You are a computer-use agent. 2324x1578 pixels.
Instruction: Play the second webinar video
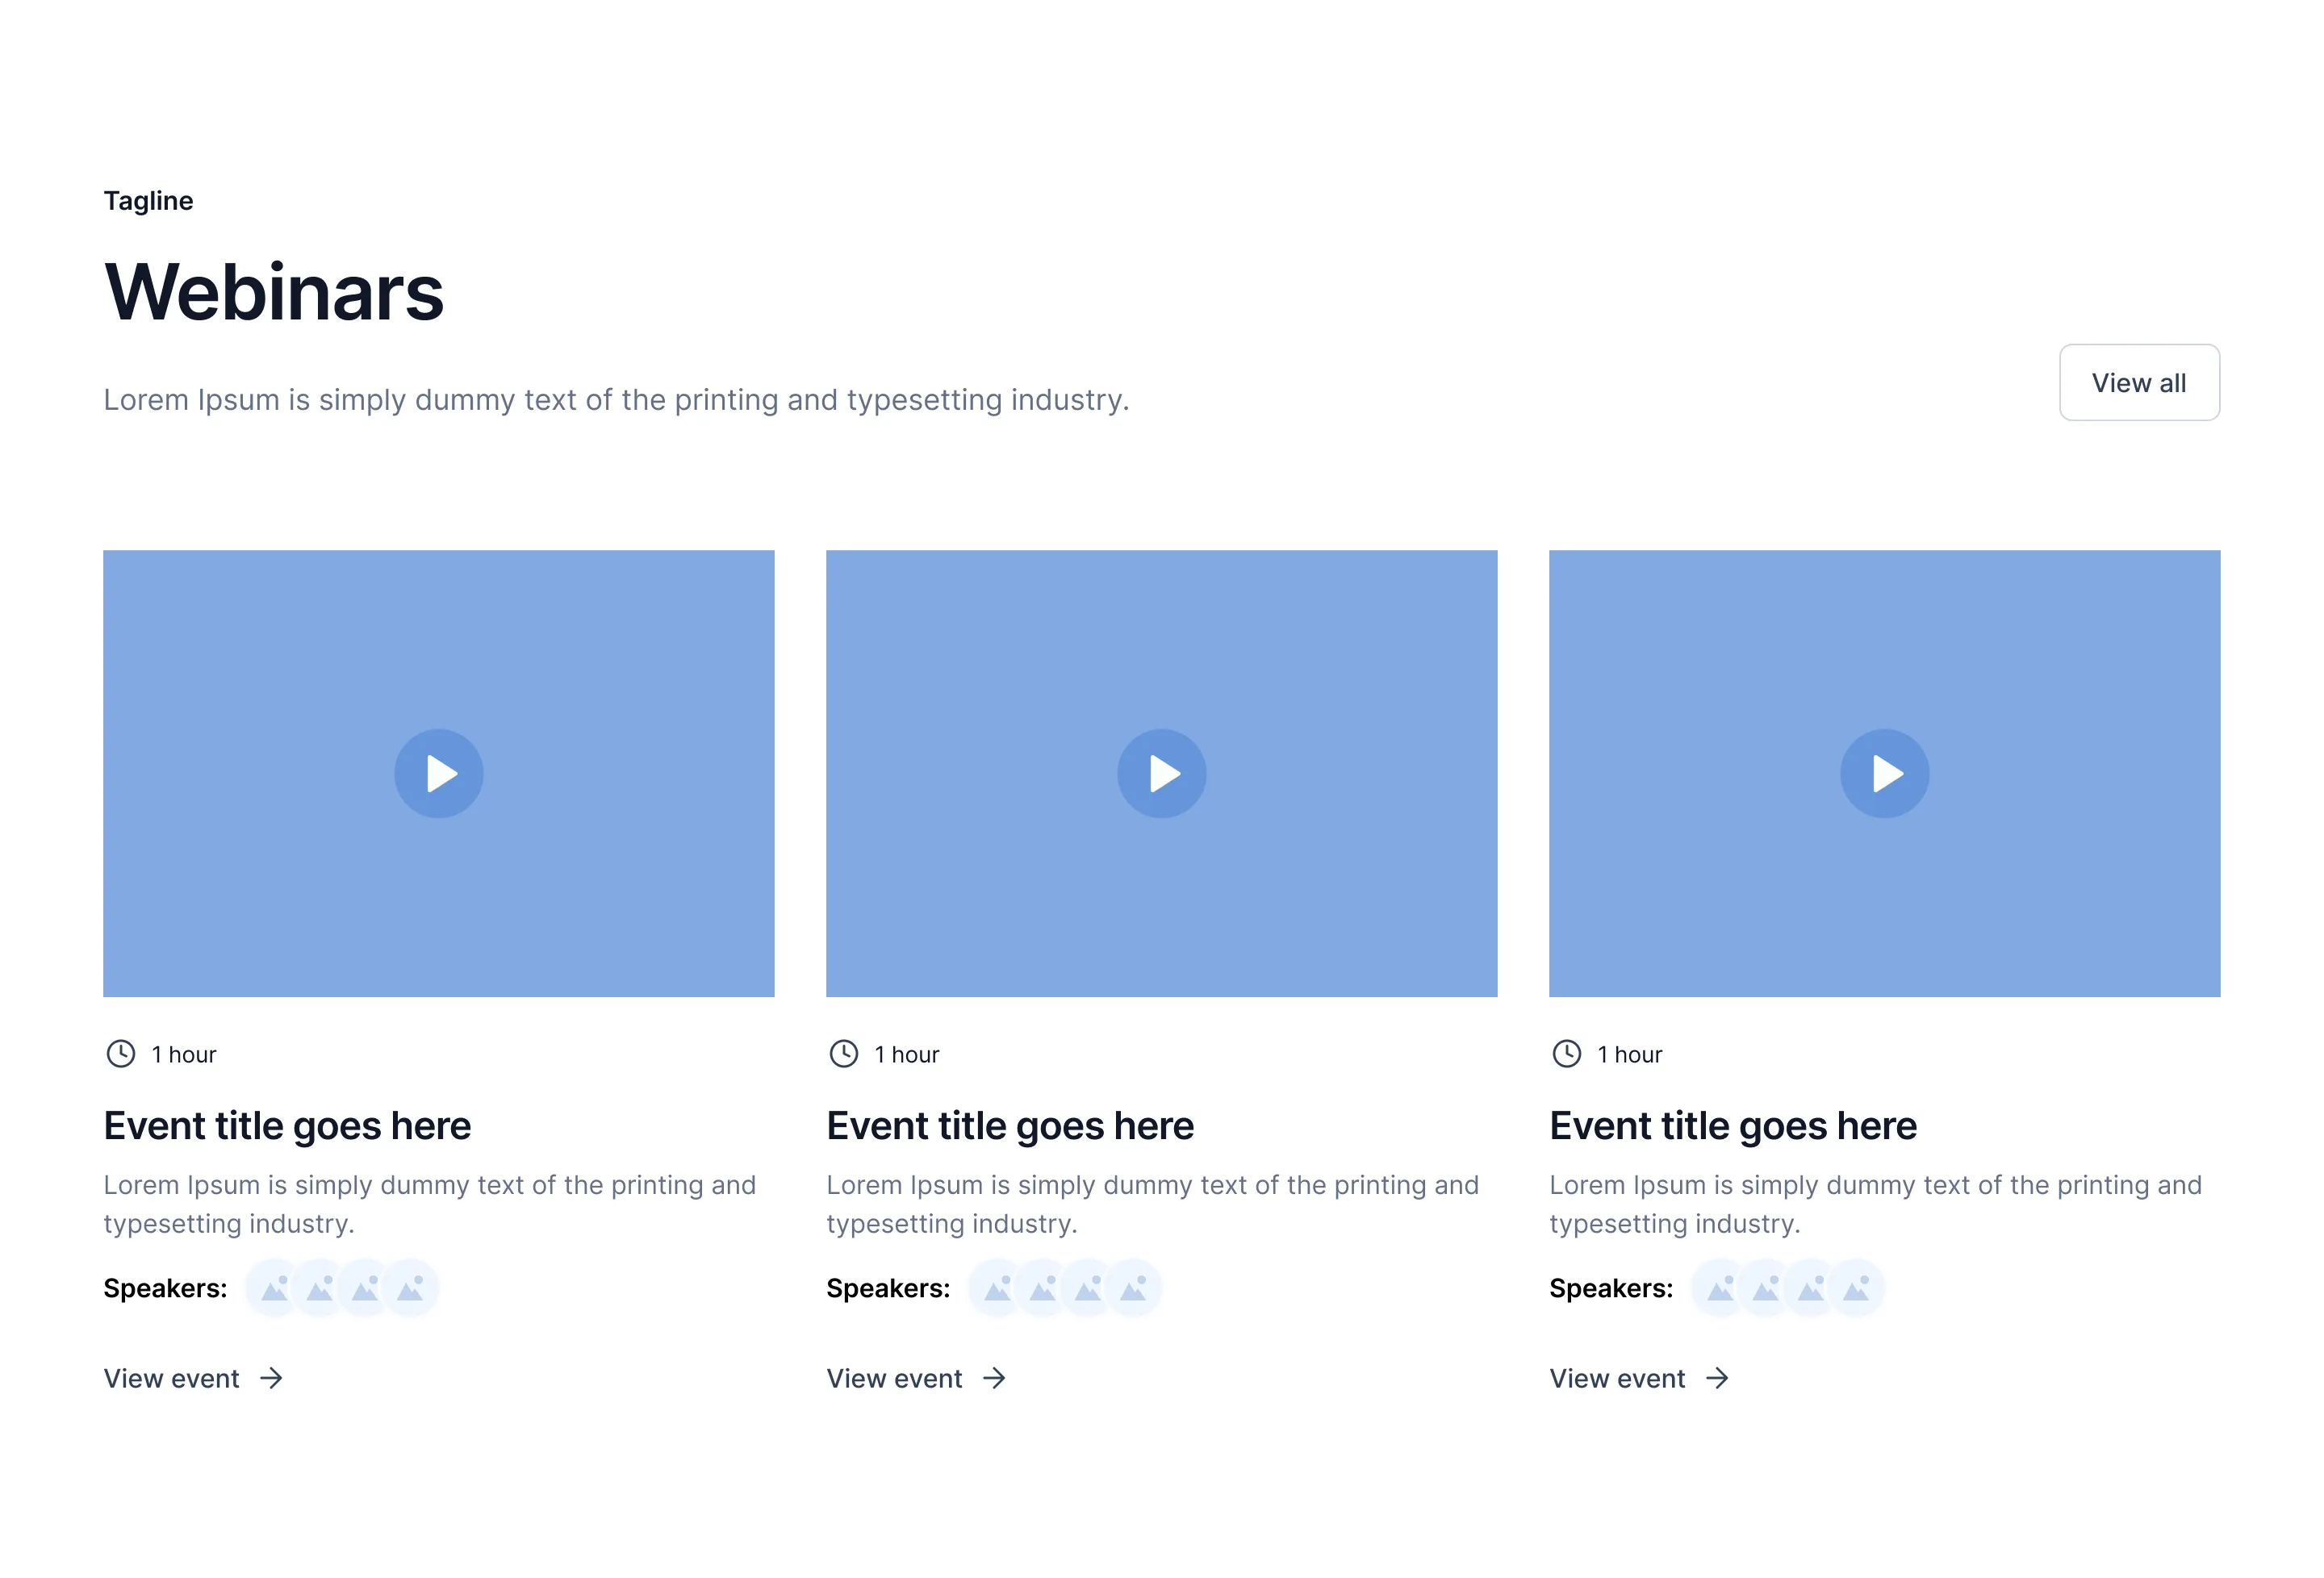tap(1161, 773)
